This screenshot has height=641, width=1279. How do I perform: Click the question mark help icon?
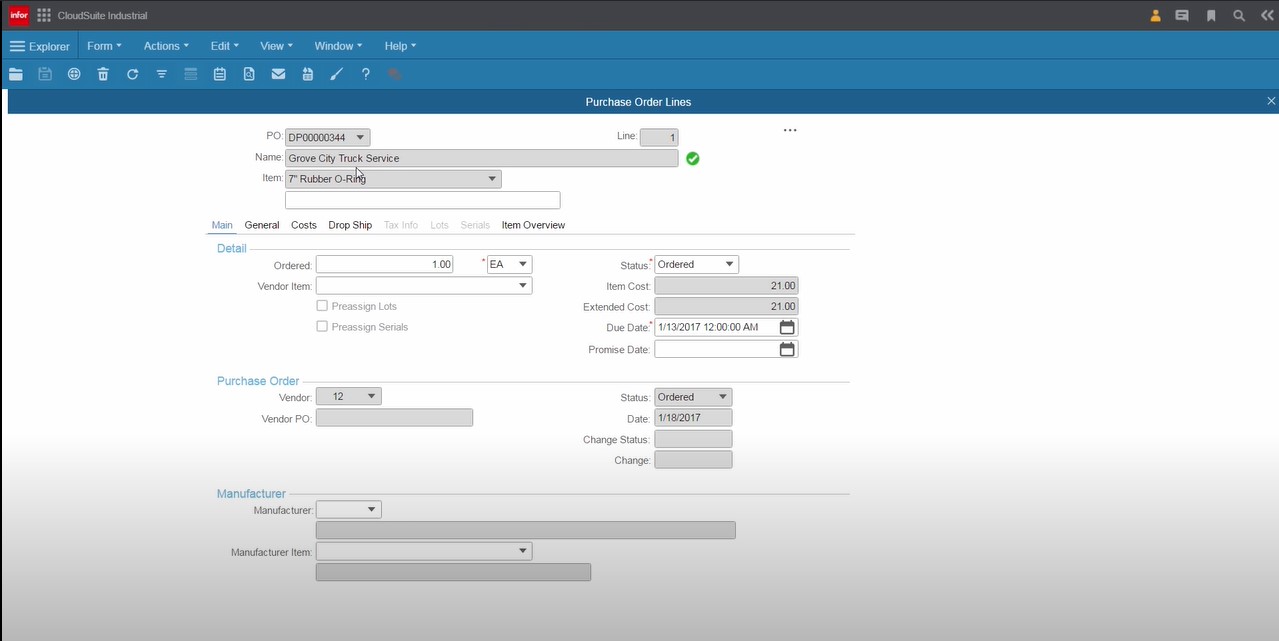coord(366,74)
